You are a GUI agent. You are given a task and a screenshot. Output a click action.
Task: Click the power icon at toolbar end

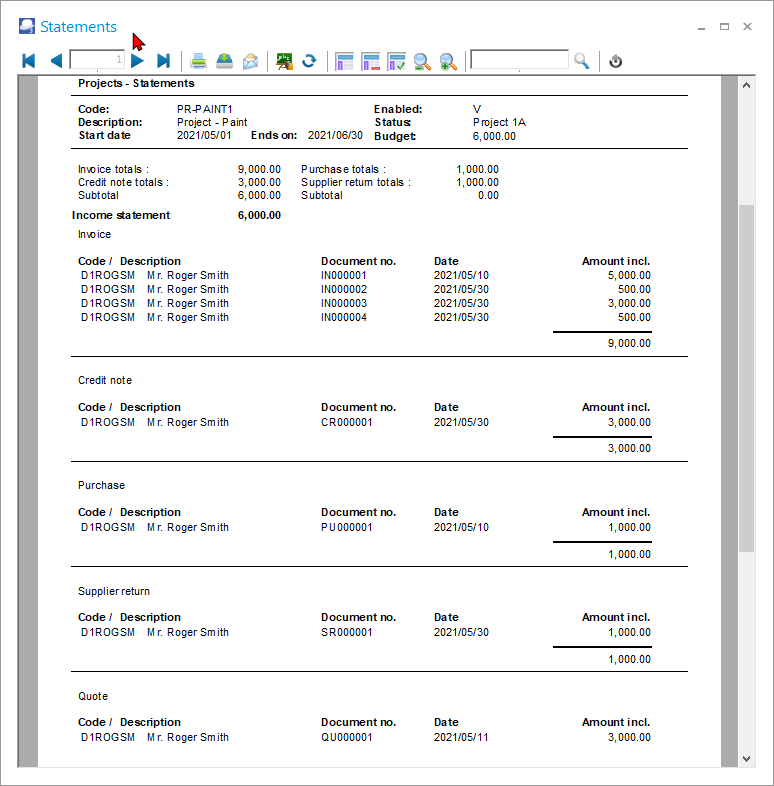tap(616, 61)
